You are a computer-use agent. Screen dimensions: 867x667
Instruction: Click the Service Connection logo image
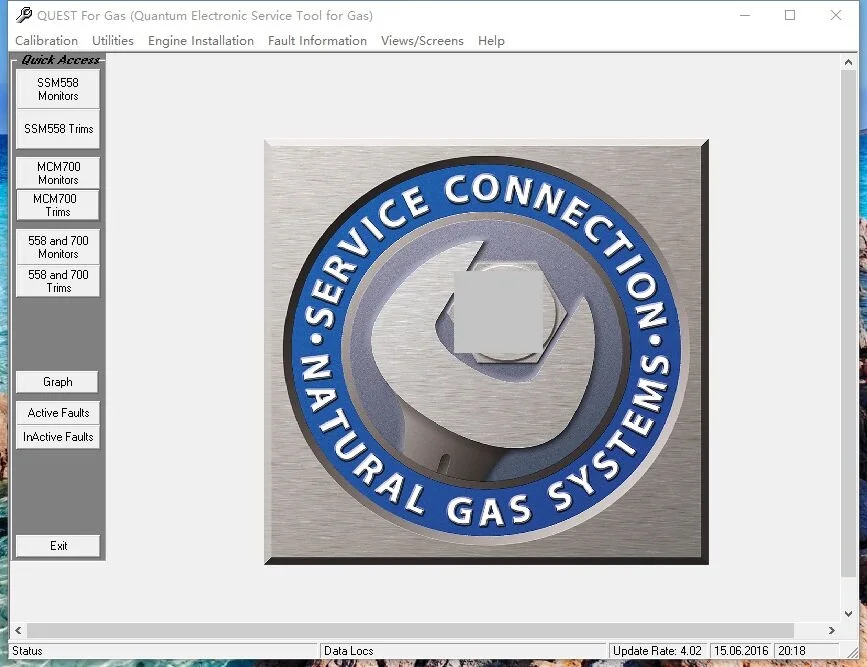[x=486, y=352]
